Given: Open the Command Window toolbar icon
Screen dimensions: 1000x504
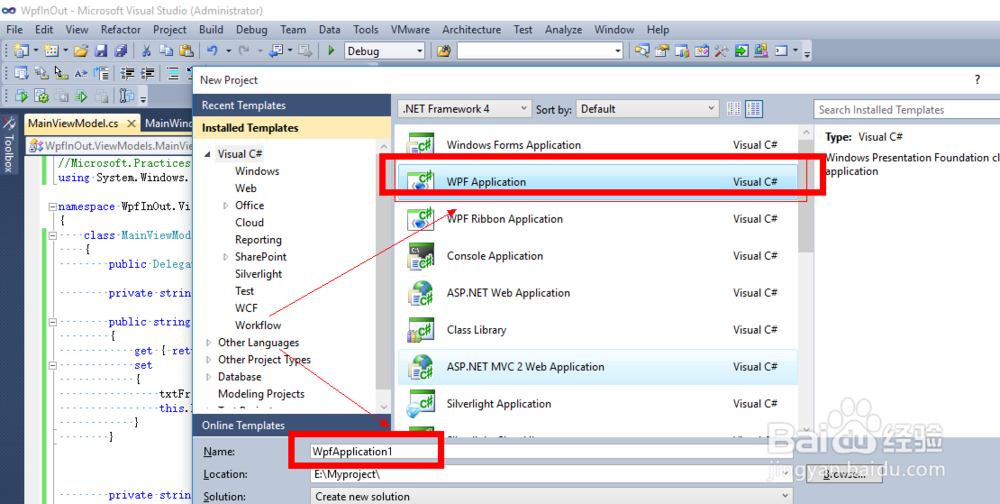Looking at the screenshot, I should (x=781, y=50).
